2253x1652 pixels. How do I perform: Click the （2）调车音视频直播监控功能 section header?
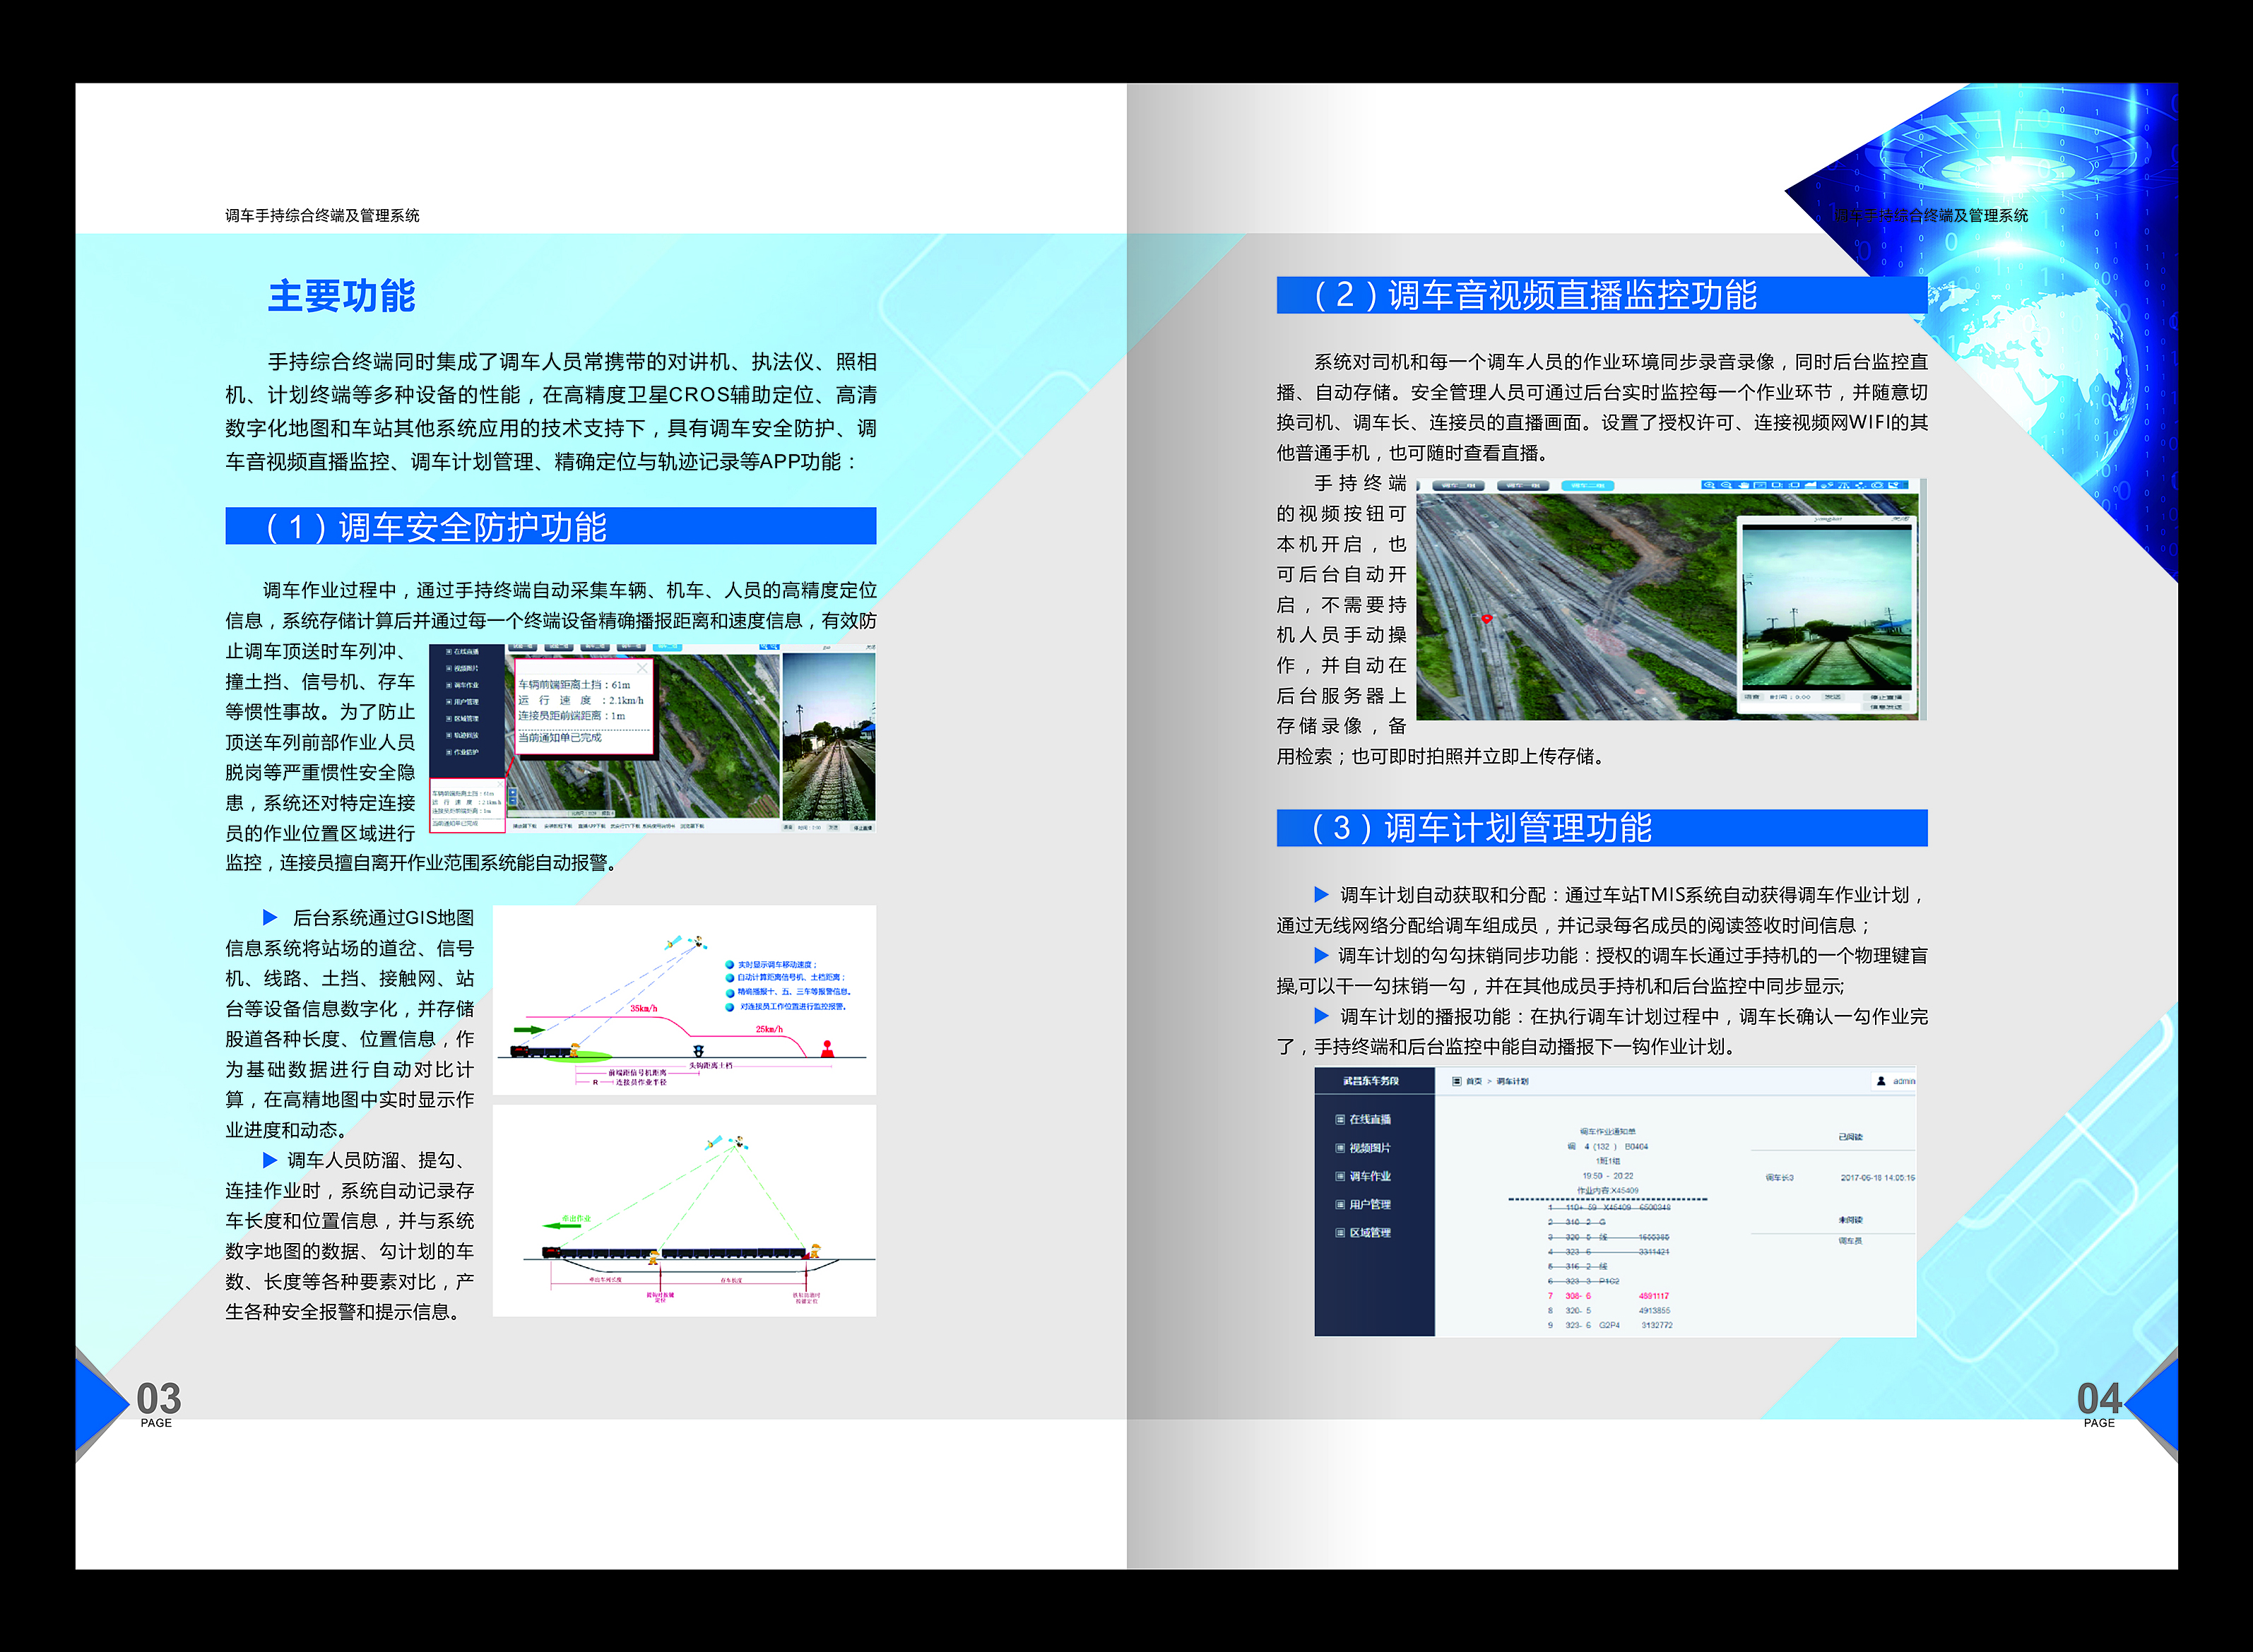pyautogui.click(x=1602, y=295)
